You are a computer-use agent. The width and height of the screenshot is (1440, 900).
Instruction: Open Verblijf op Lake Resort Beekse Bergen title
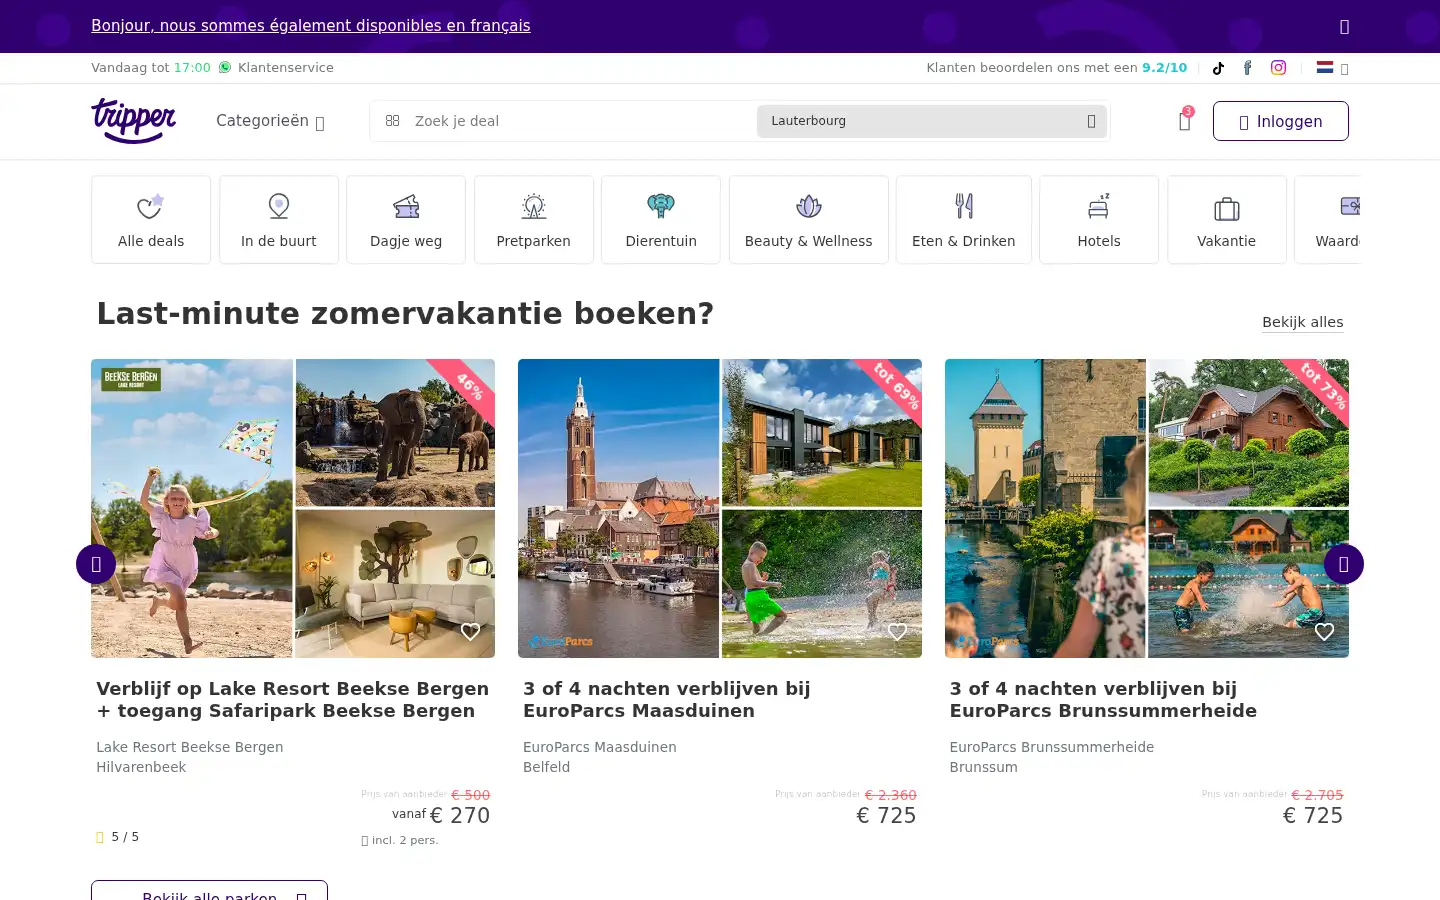click(x=293, y=700)
